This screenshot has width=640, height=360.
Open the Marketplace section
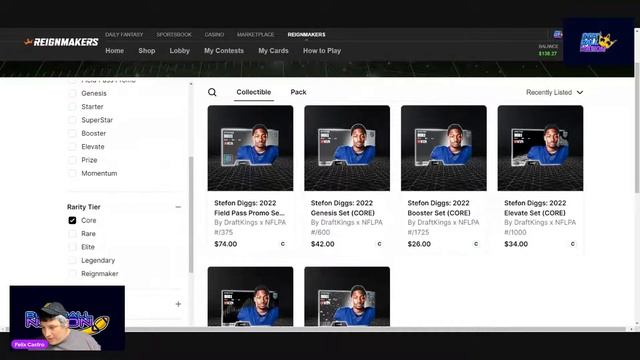[256, 35]
